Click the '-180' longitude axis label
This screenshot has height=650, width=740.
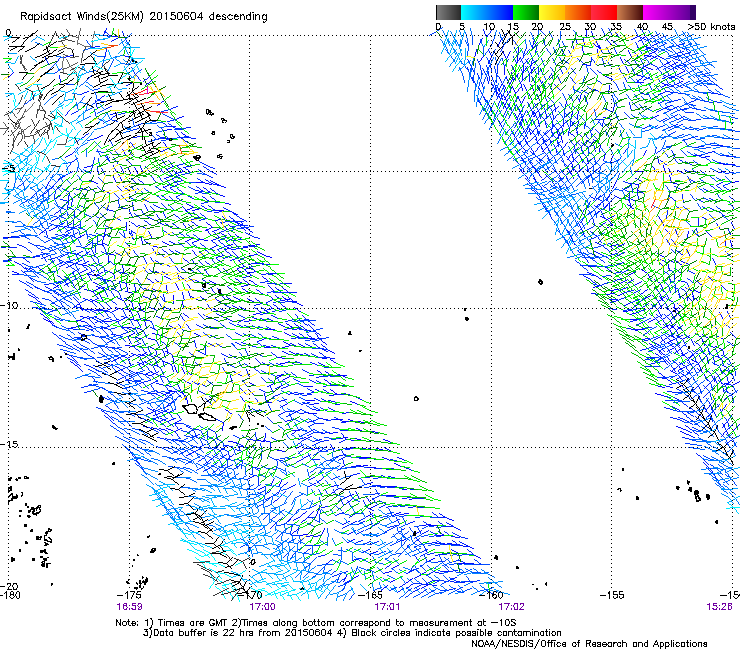point(10,595)
